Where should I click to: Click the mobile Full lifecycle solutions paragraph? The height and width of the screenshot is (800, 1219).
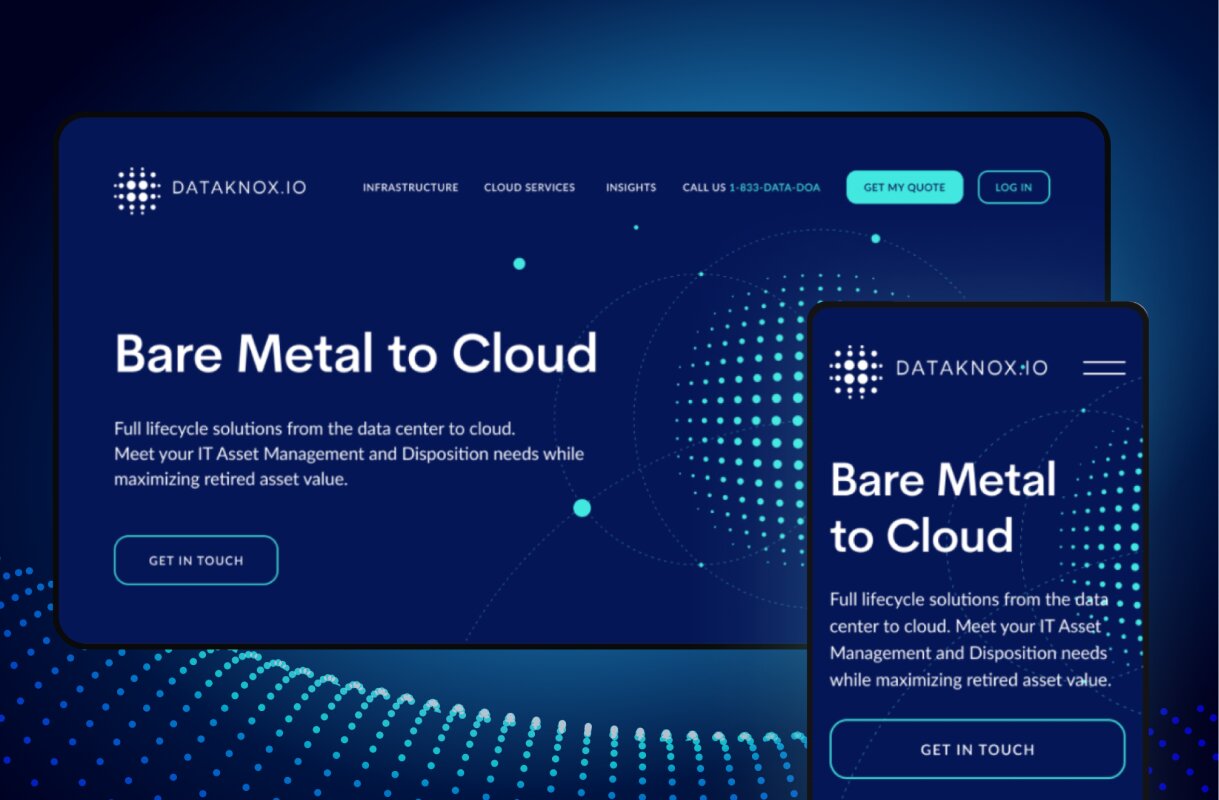click(x=970, y=640)
